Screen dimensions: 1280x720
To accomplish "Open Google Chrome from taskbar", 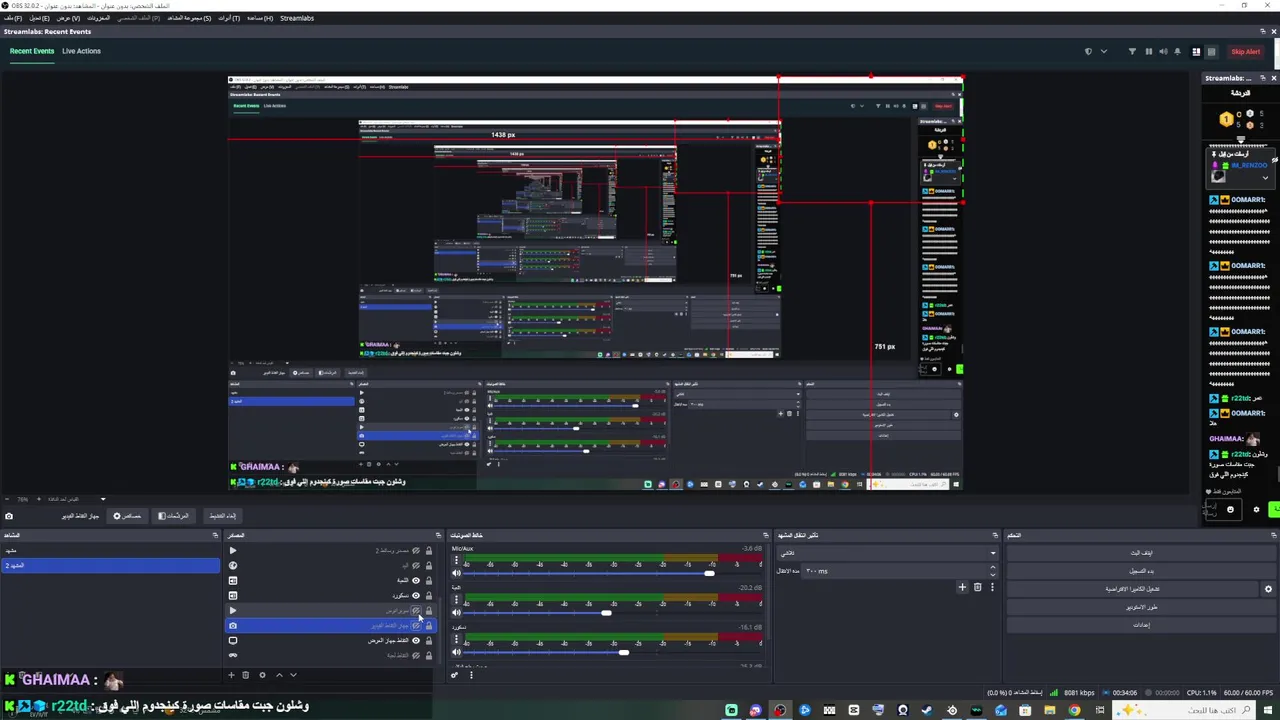I will 1074,710.
